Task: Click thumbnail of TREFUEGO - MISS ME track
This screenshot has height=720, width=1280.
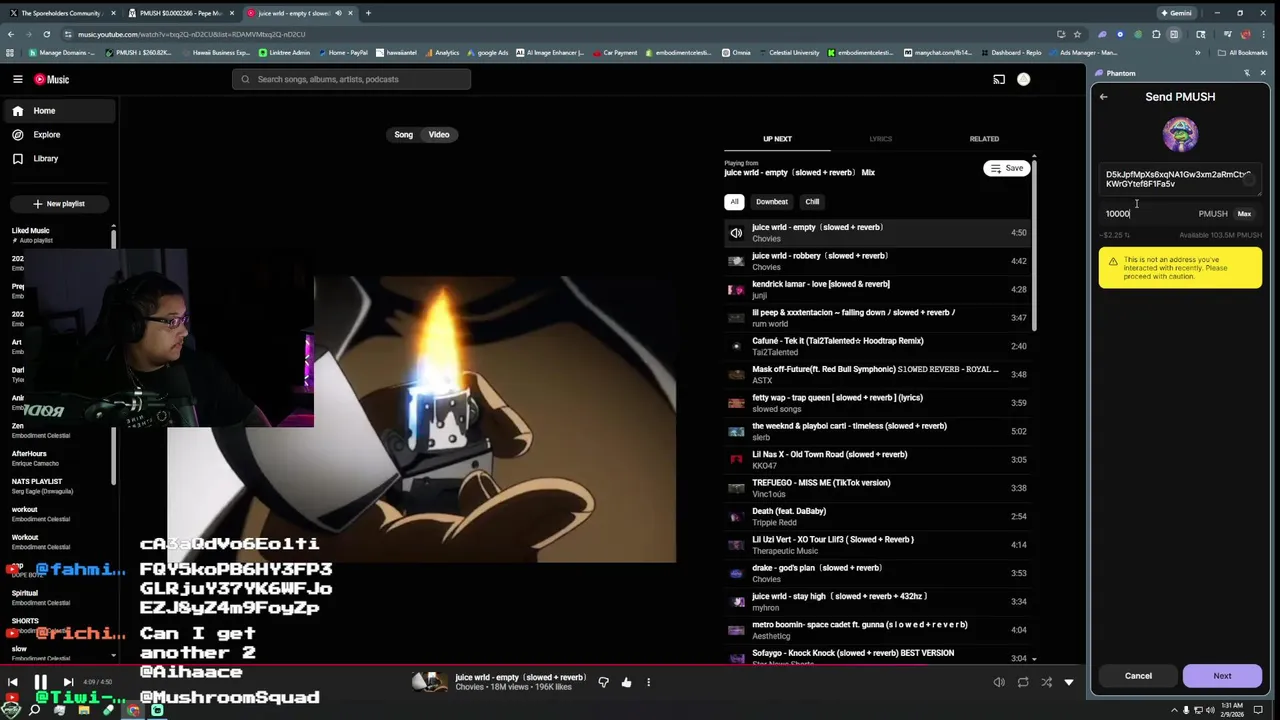Action: 736,488
